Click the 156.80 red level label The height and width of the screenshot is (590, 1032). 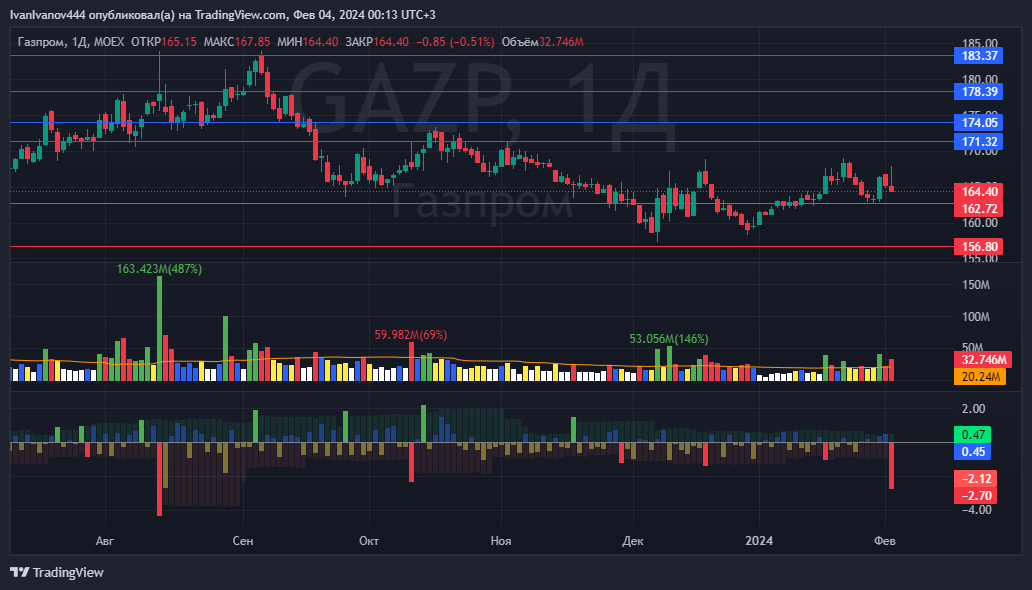(978, 247)
